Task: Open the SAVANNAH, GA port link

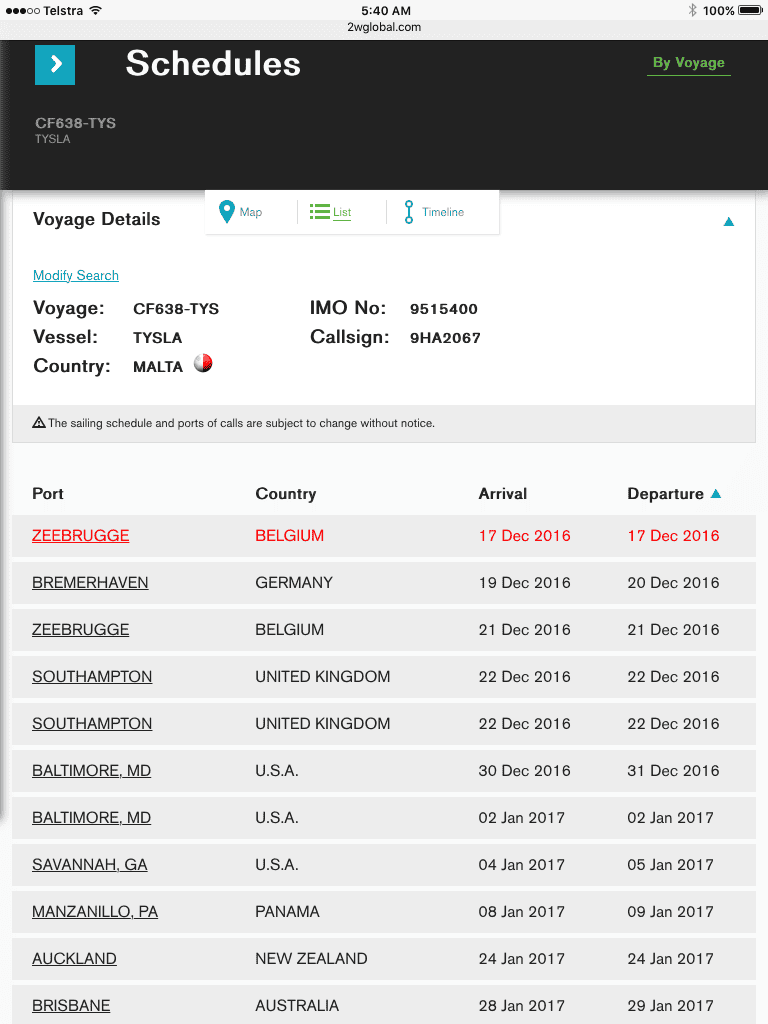Action: [89, 865]
